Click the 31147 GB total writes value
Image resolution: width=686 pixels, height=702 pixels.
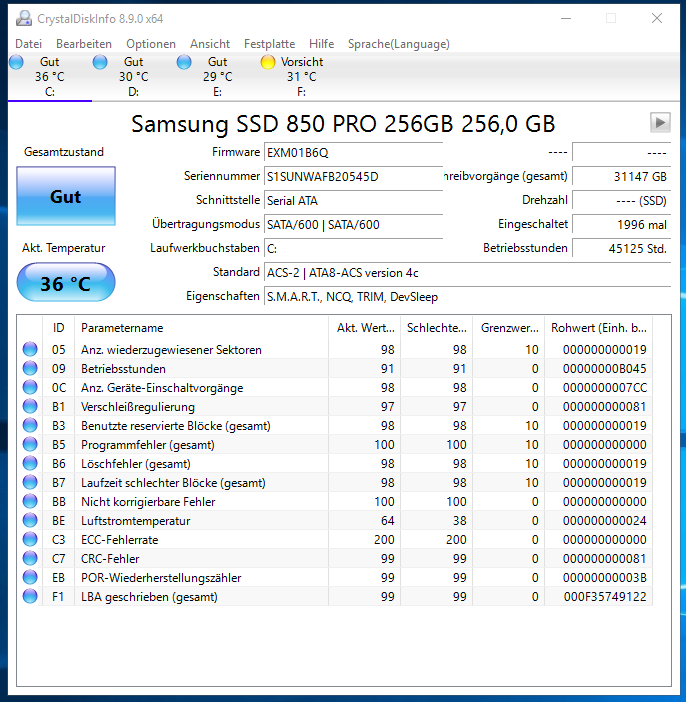[x=622, y=176]
